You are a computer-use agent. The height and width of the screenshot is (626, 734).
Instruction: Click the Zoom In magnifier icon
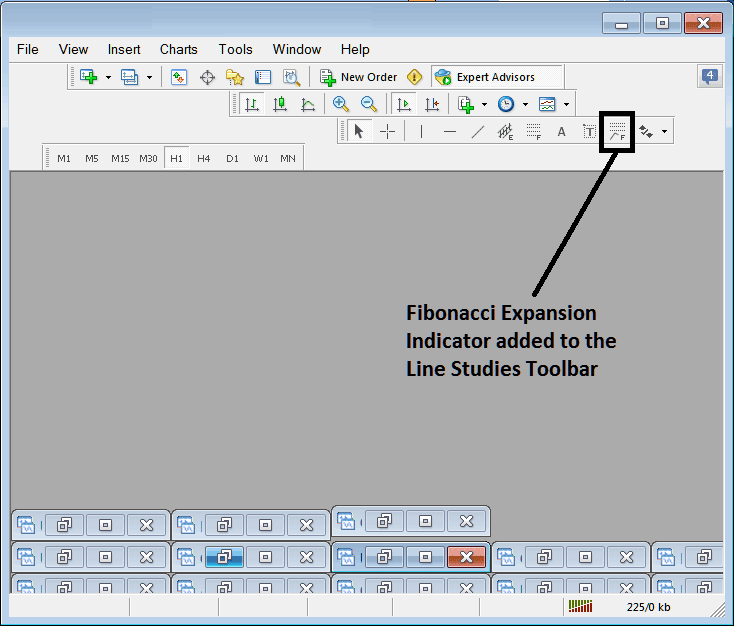coord(341,104)
